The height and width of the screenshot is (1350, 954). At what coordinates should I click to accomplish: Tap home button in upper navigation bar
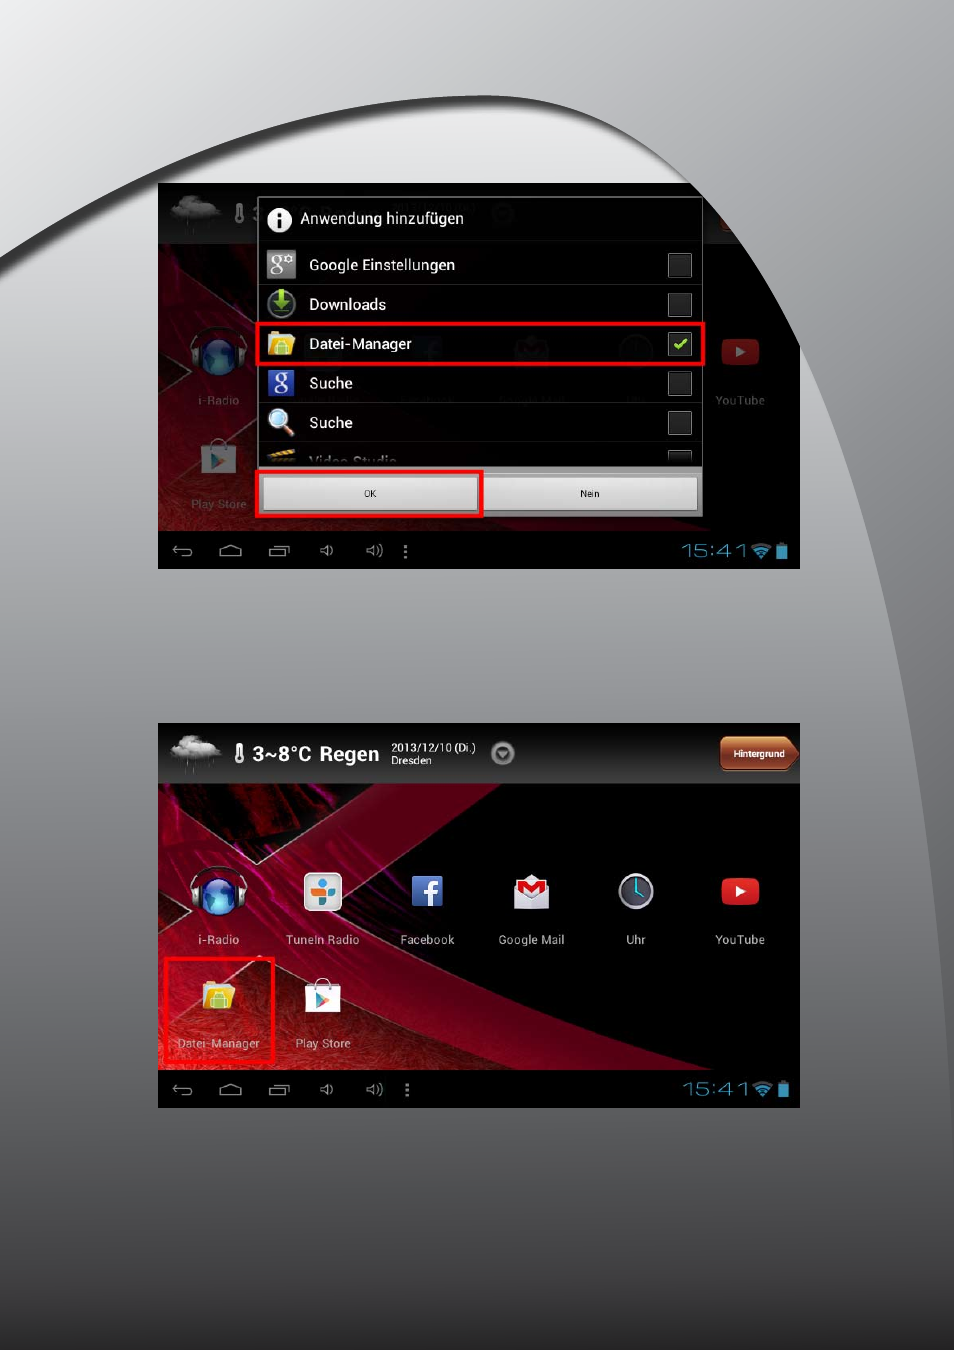pyautogui.click(x=231, y=551)
